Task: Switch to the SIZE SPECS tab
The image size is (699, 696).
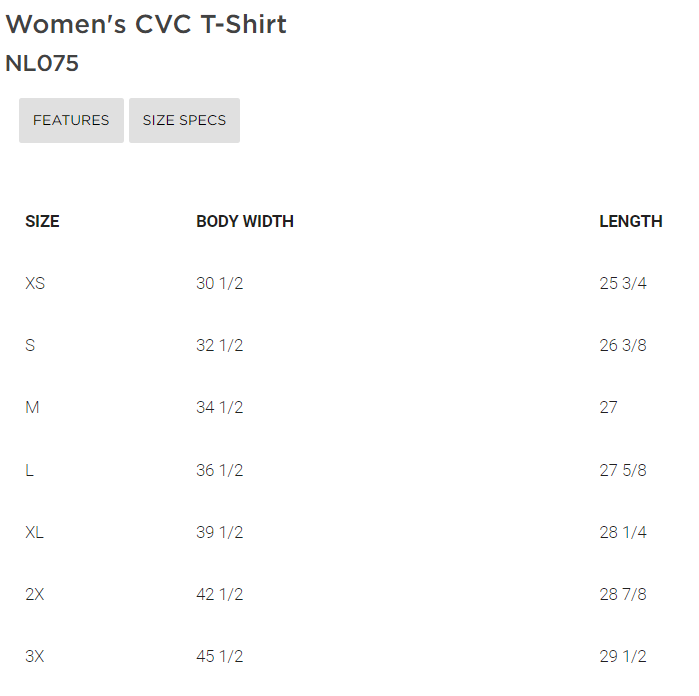Action: tap(184, 120)
